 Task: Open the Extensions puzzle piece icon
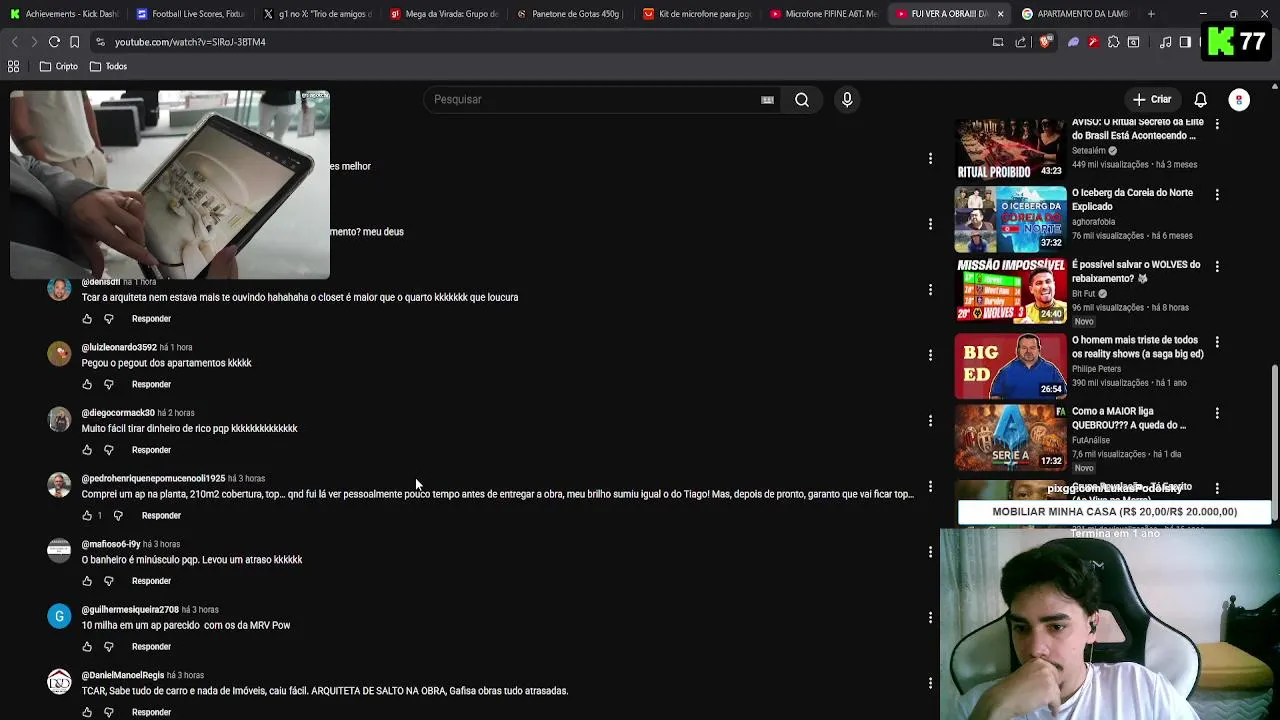click(1113, 42)
